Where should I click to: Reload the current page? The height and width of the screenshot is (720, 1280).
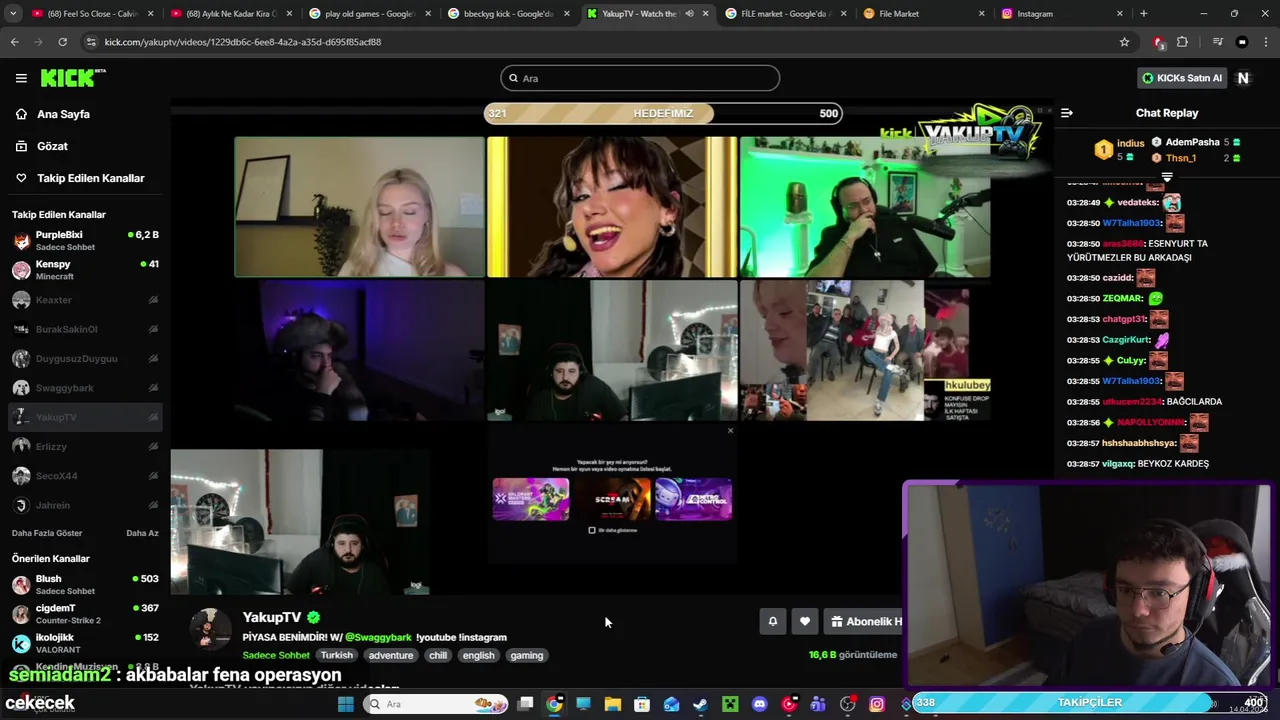(x=62, y=42)
